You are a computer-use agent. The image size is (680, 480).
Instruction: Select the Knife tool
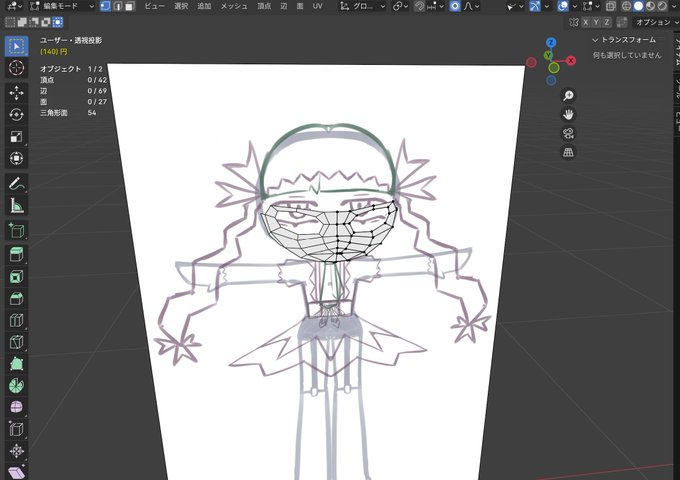(x=16, y=342)
